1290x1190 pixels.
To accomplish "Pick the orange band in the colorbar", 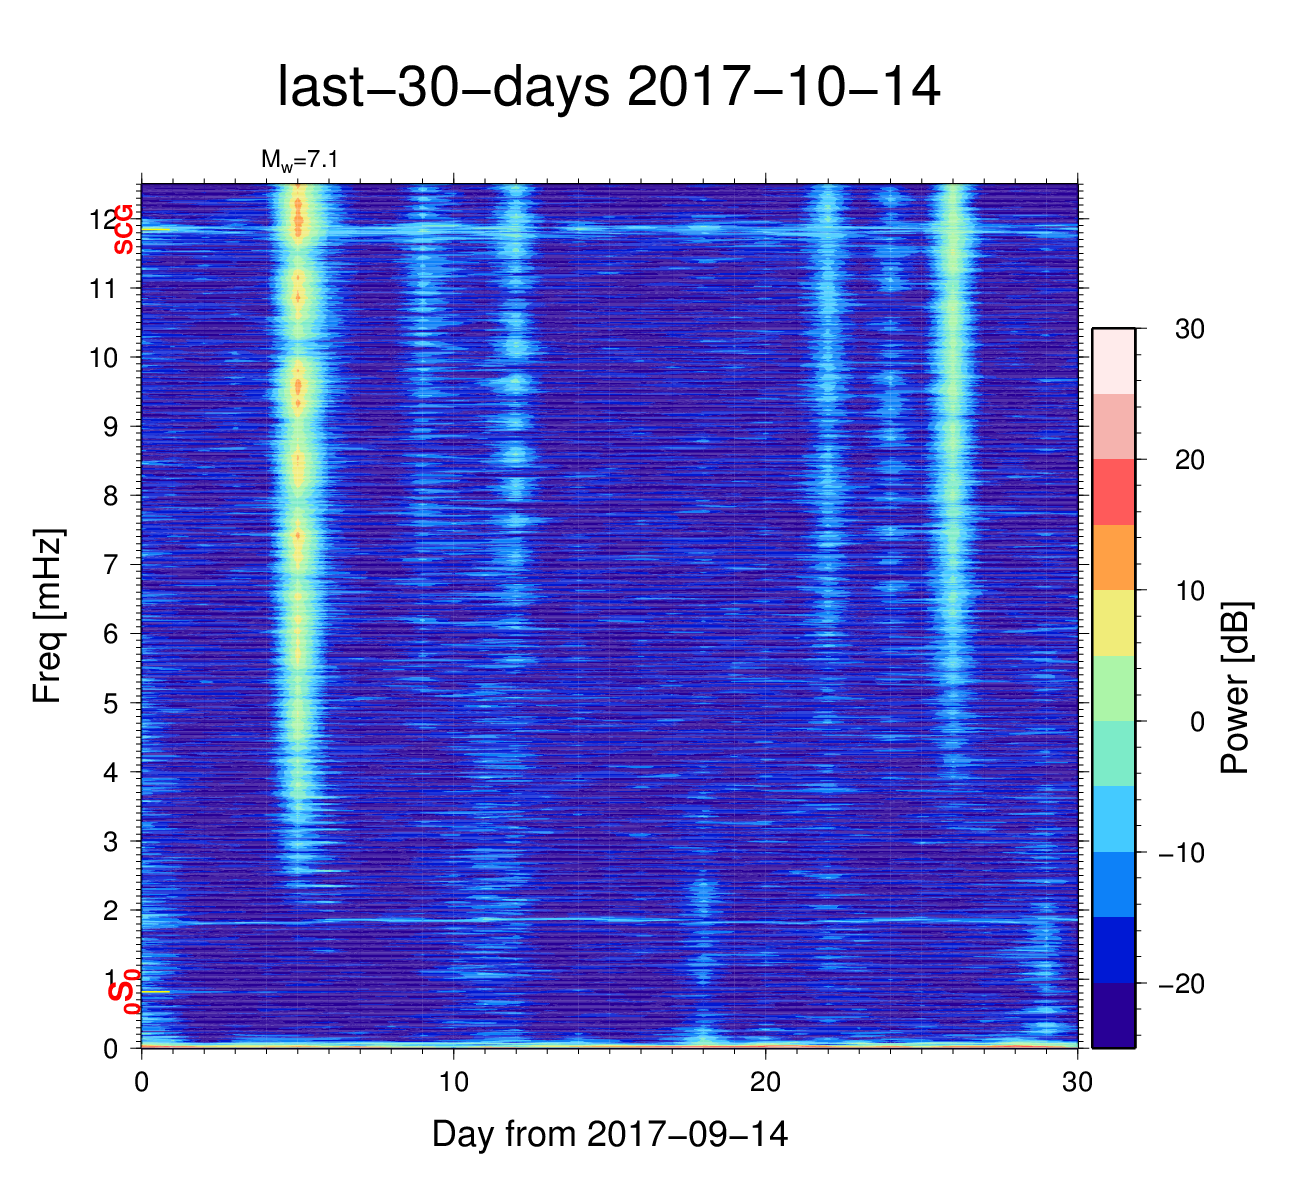I will (x=1113, y=557).
